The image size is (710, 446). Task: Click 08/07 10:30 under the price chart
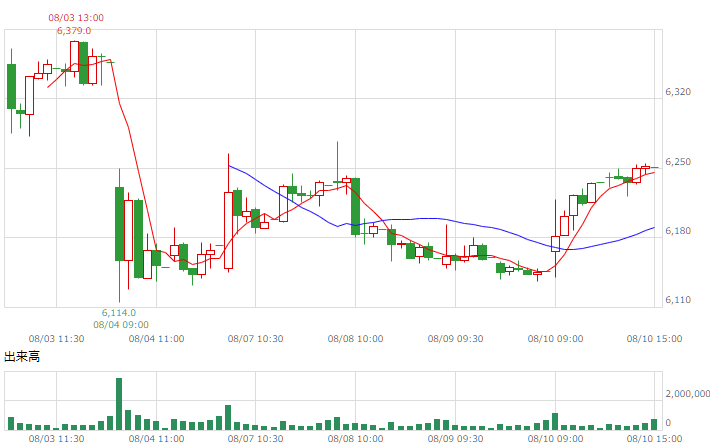pos(255,339)
